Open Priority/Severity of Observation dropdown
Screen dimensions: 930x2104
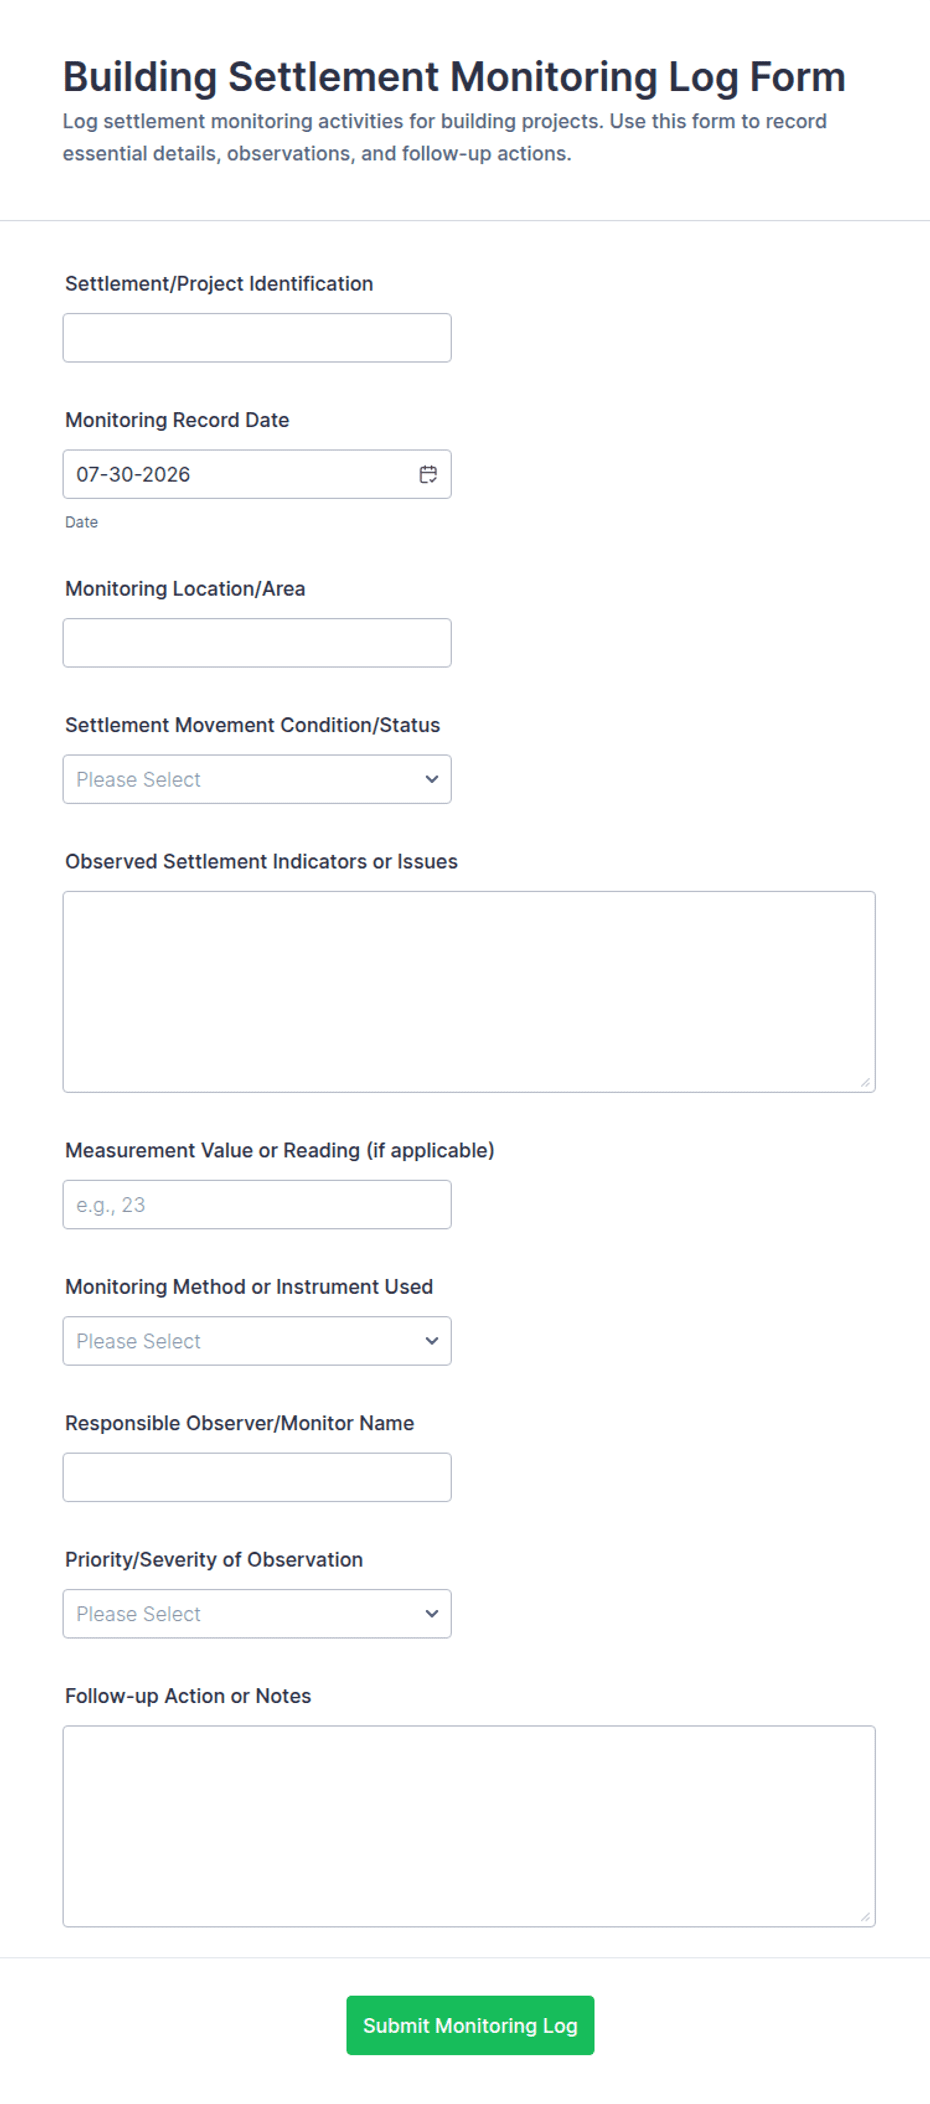click(257, 1614)
